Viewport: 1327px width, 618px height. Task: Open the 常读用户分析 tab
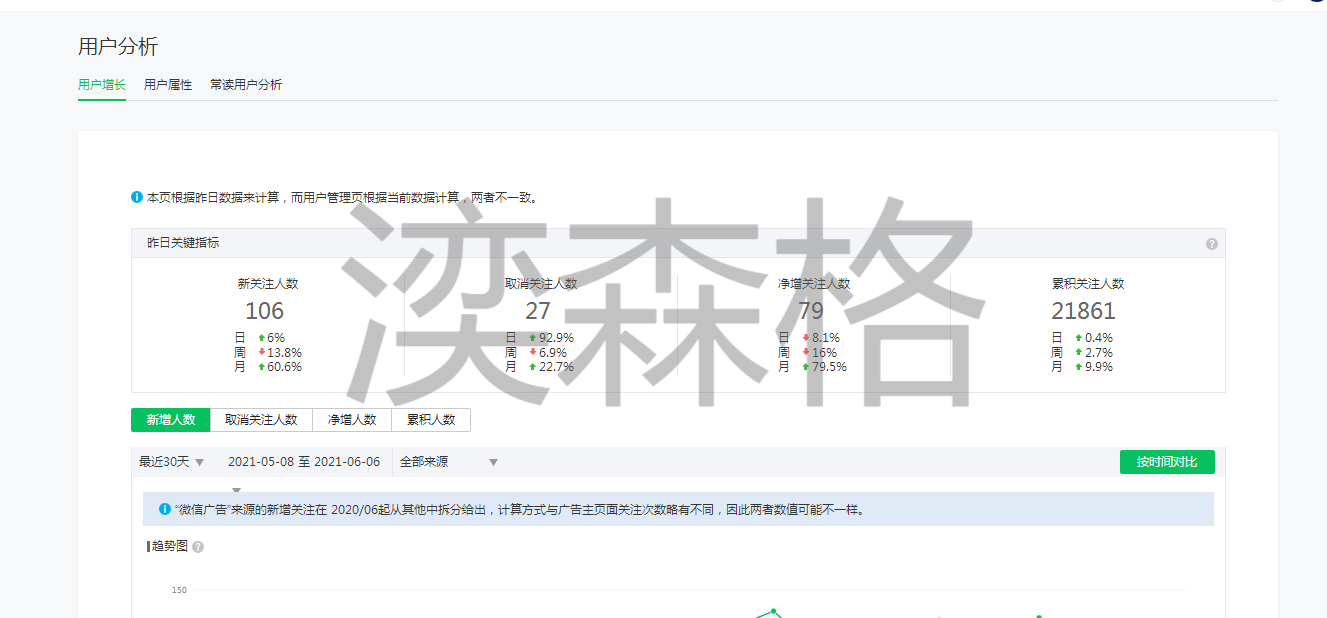(x=246, y=85)
